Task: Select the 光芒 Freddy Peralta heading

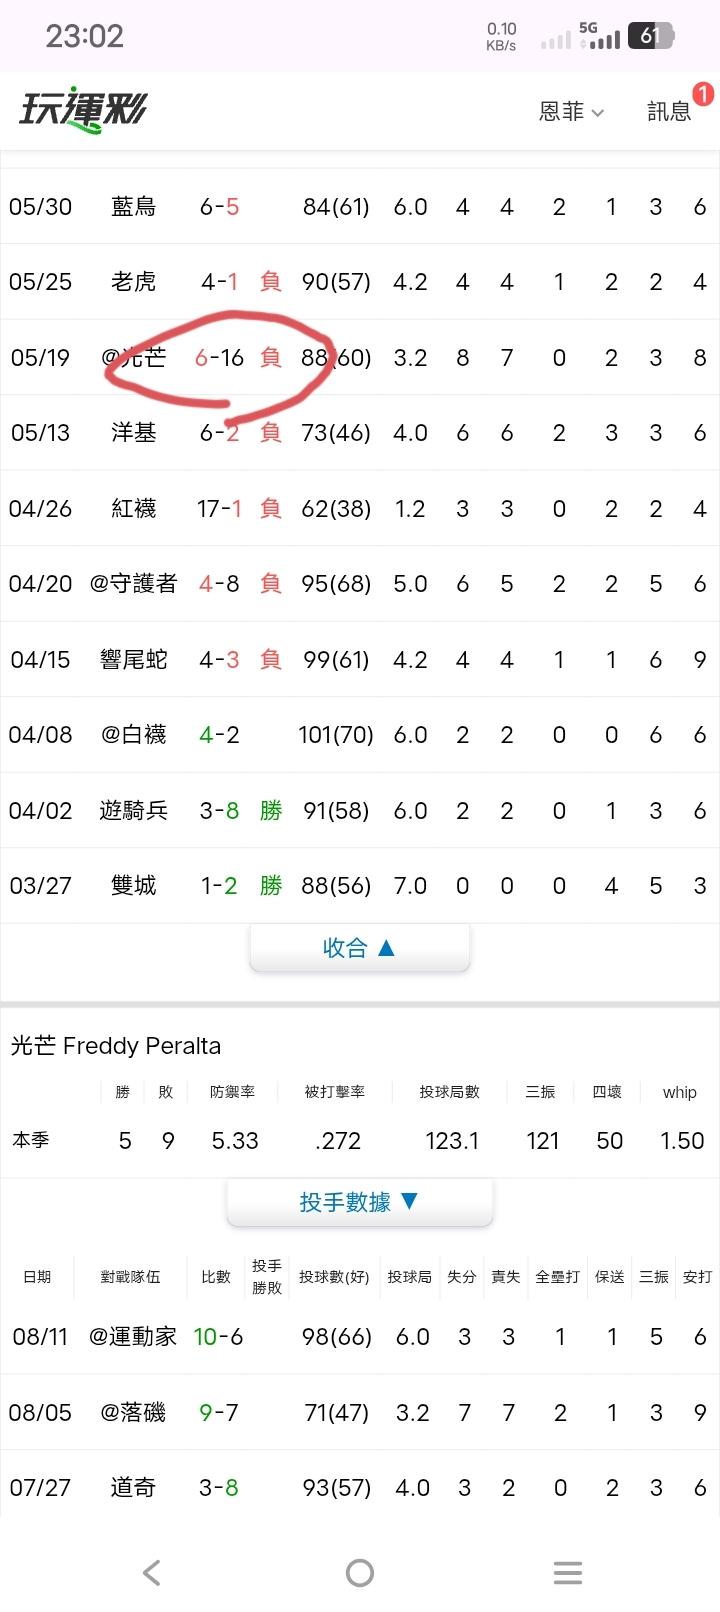Action: point(116,1046)
